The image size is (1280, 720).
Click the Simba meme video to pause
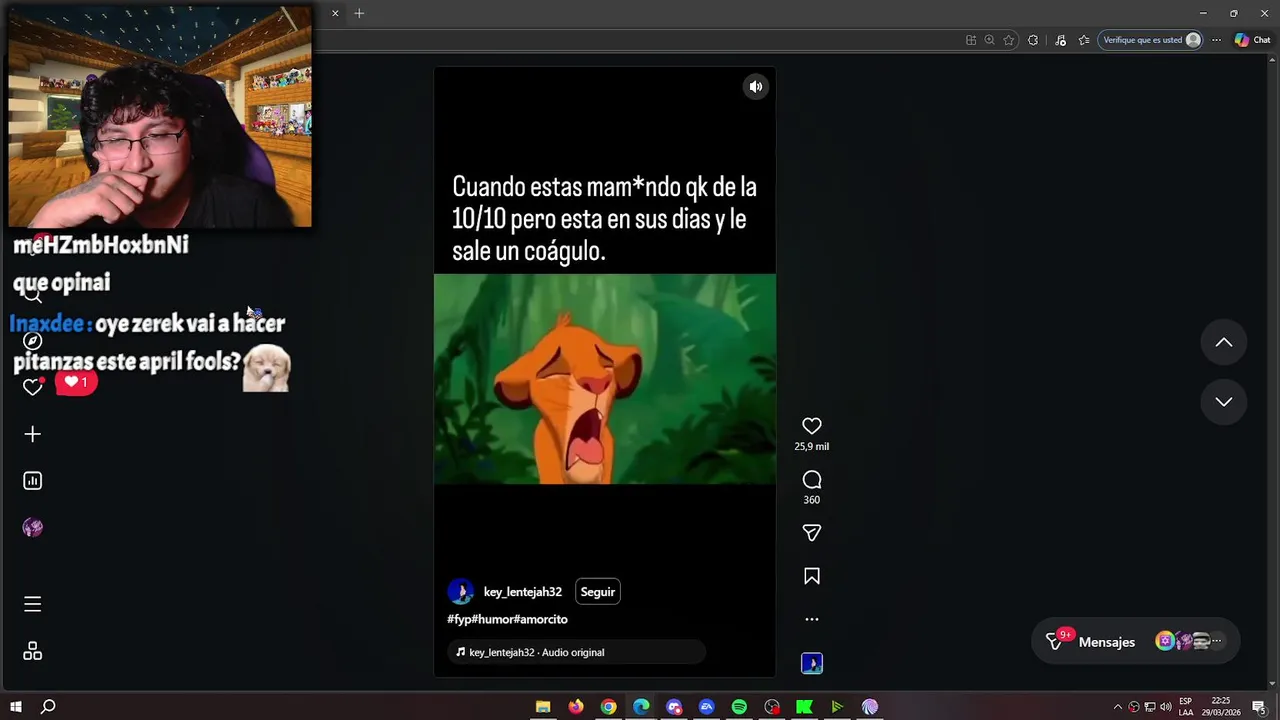(x=605, y=379)
